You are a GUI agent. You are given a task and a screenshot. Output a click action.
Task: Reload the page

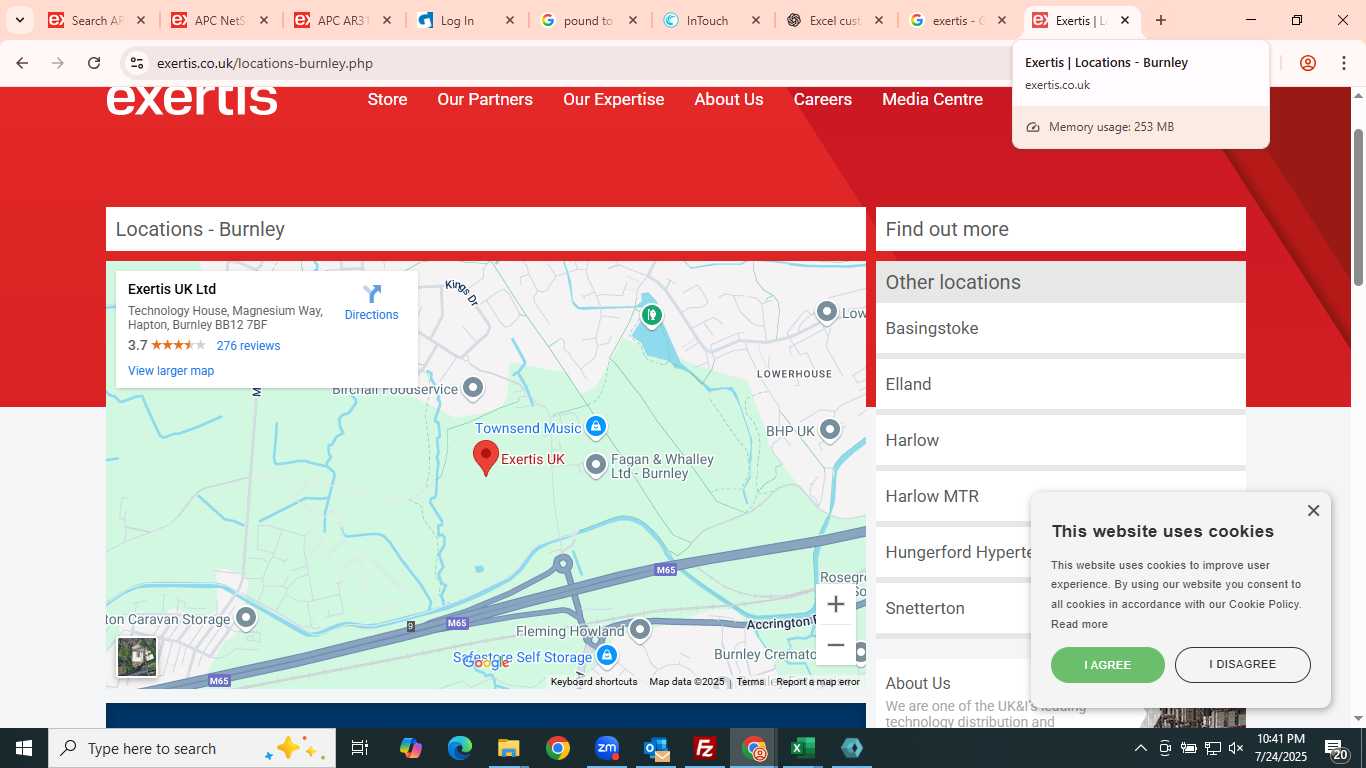tap(94, 63)
